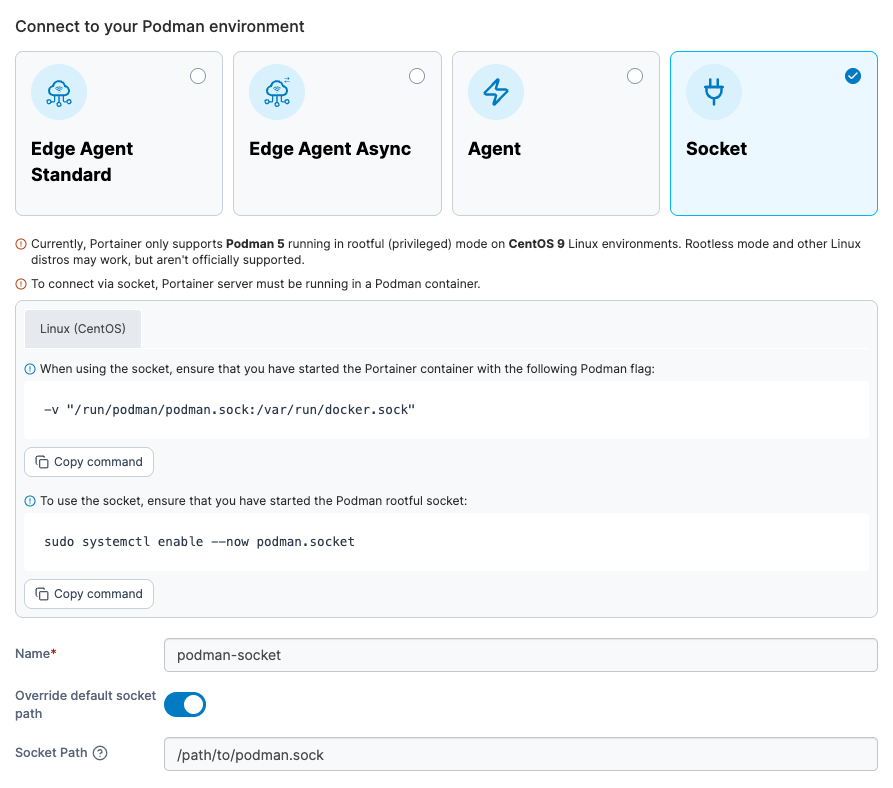The width and height of the screenshot is (893, 788).
Task: Click the info icon beside Podman flag note
Action: pyautogui.click(x=30, y=369)
